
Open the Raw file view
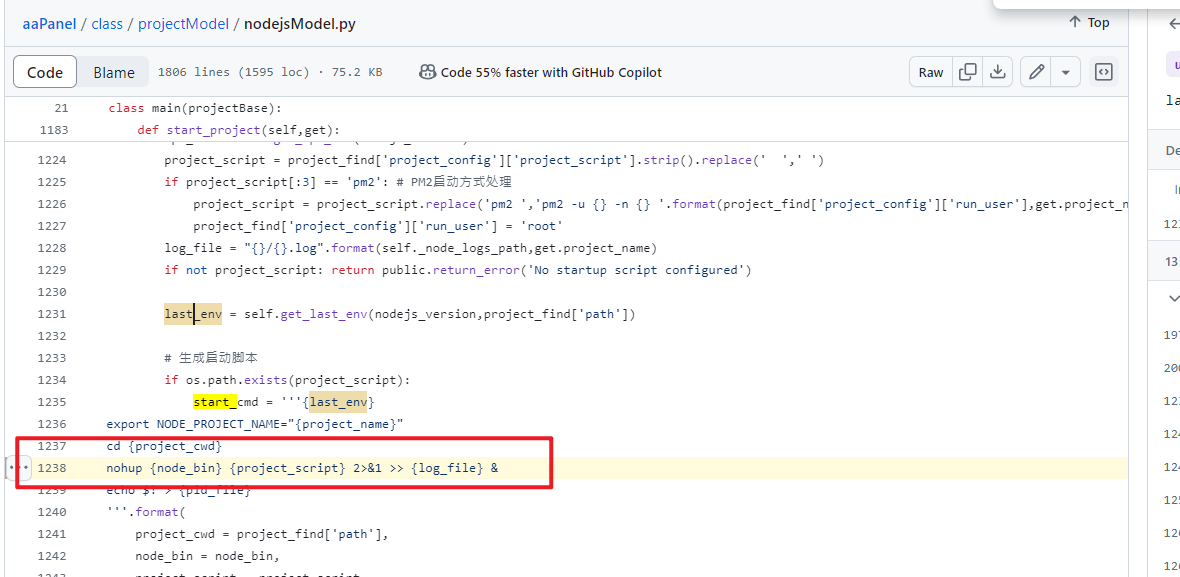(931, 72)
